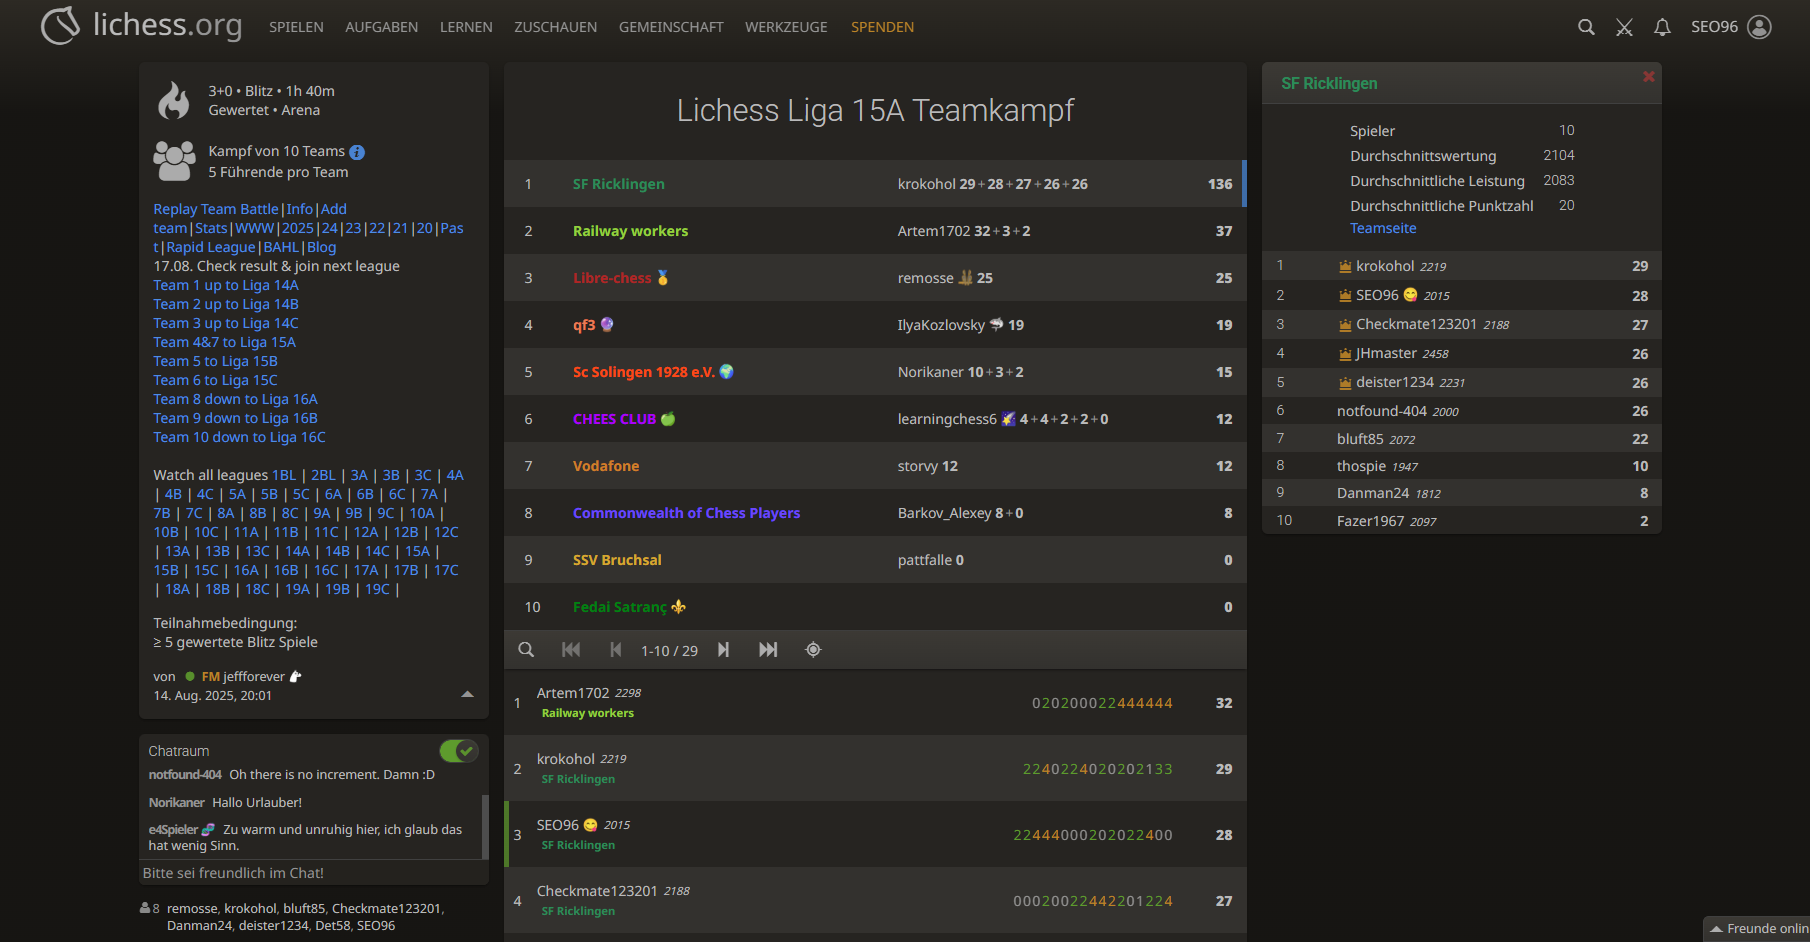The height and width of the screenshot is (942, 1810).
Task: Open Checkmate123201 player standing row
Action: point(875,901)
